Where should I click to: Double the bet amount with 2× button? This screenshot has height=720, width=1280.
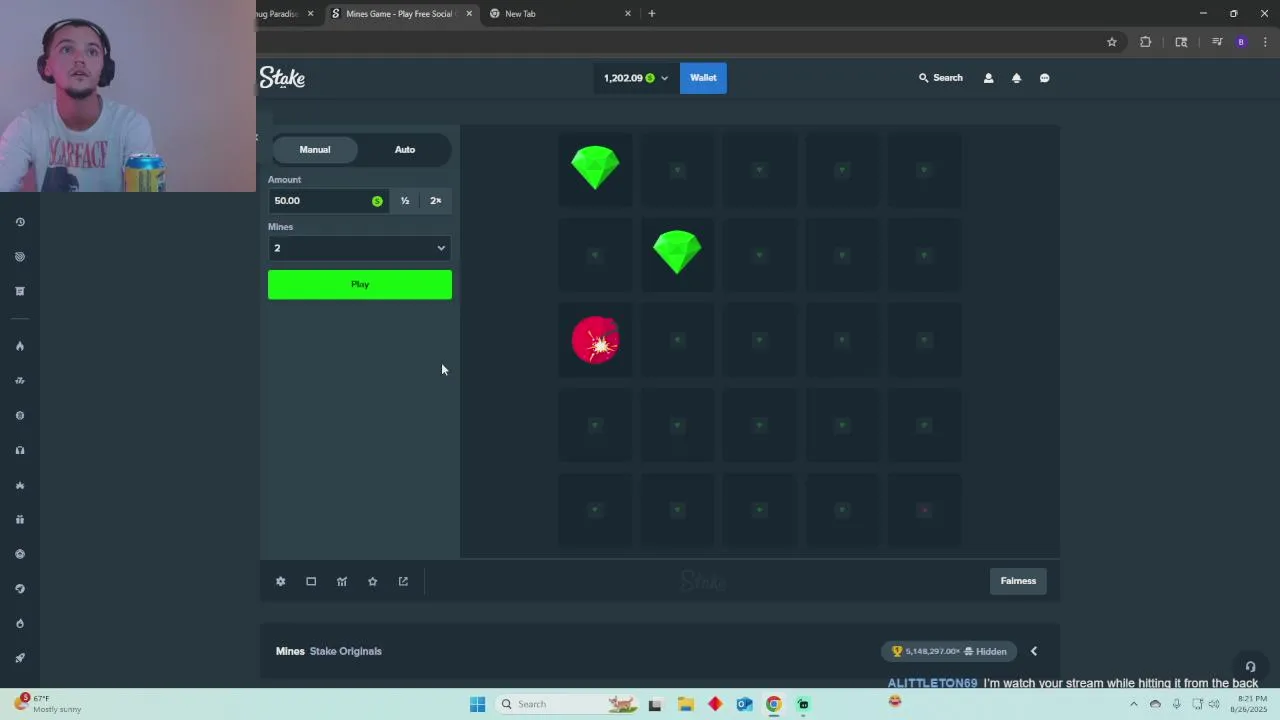point(436,200)
